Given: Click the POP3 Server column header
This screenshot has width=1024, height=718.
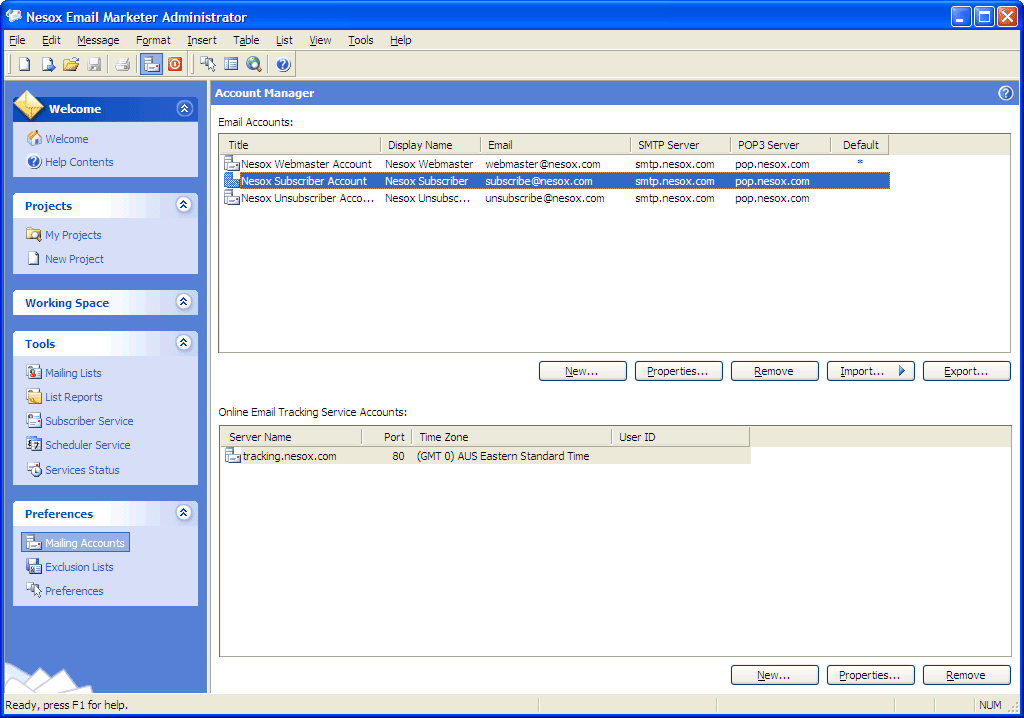Looking at the screenshot, I should [780, 144].
